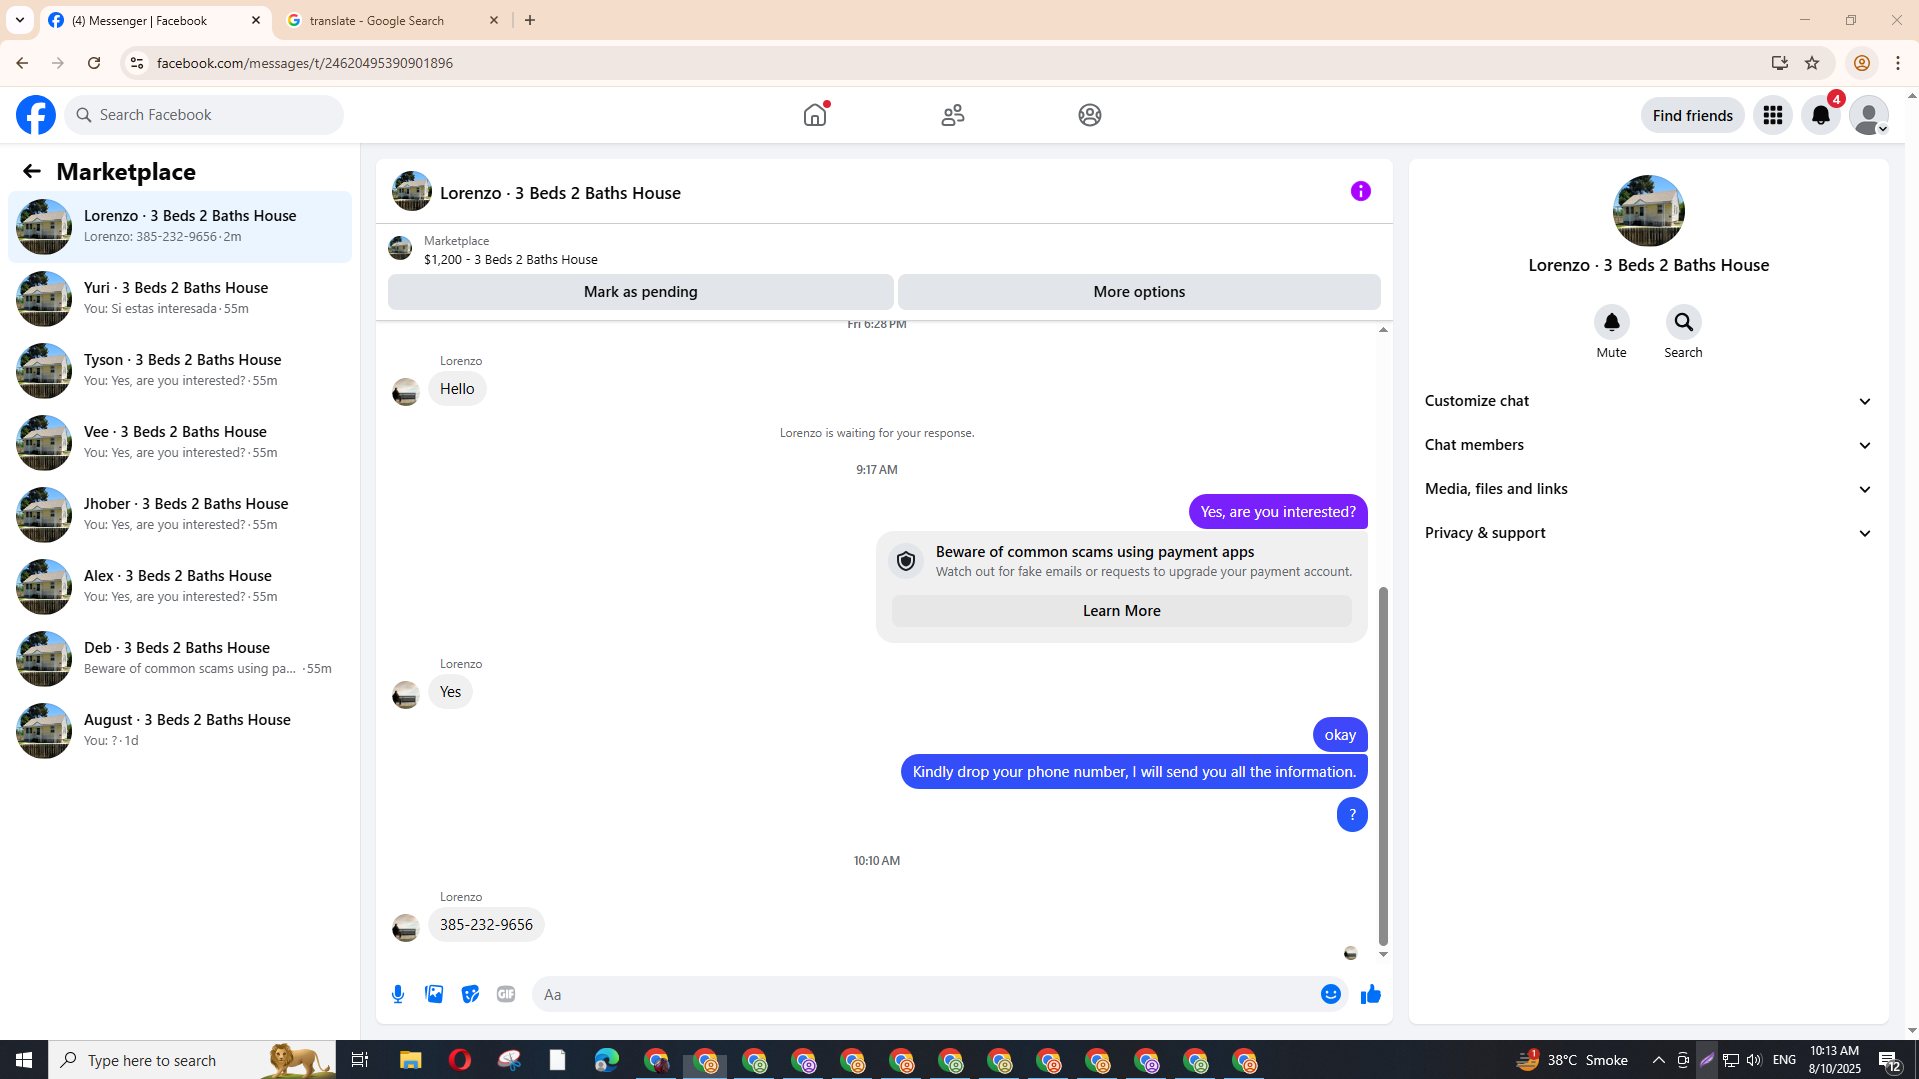Open Jhober 3 Beds 2 Baths House chat
The image size is (1919, 1079).
pos(180,514)
